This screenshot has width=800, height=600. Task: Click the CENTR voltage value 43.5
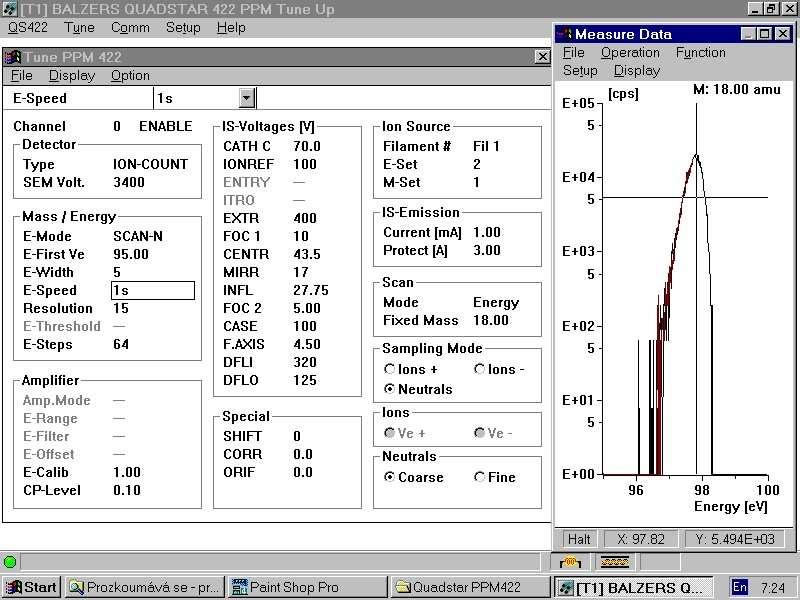[307, 254]
